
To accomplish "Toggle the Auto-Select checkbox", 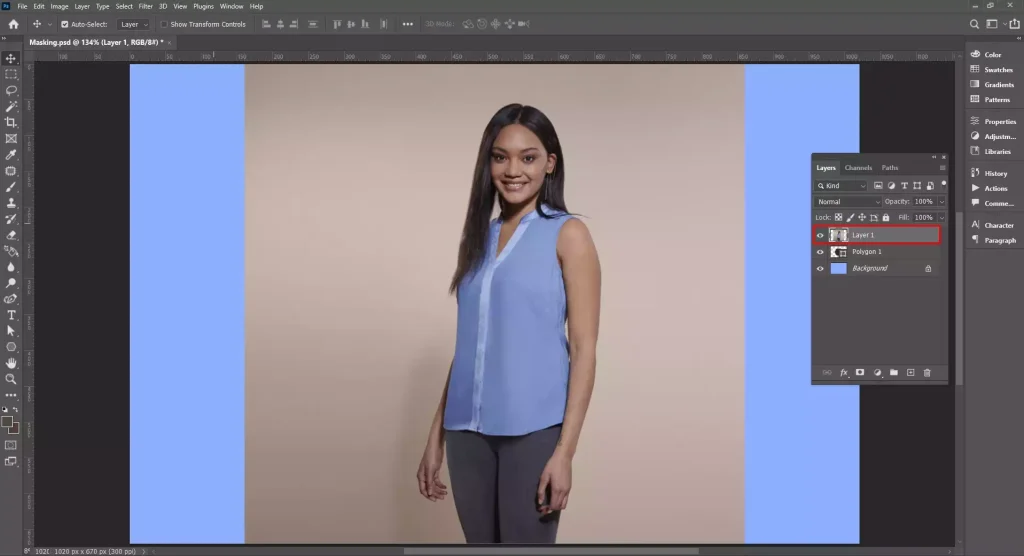I will tap(65, 24).
